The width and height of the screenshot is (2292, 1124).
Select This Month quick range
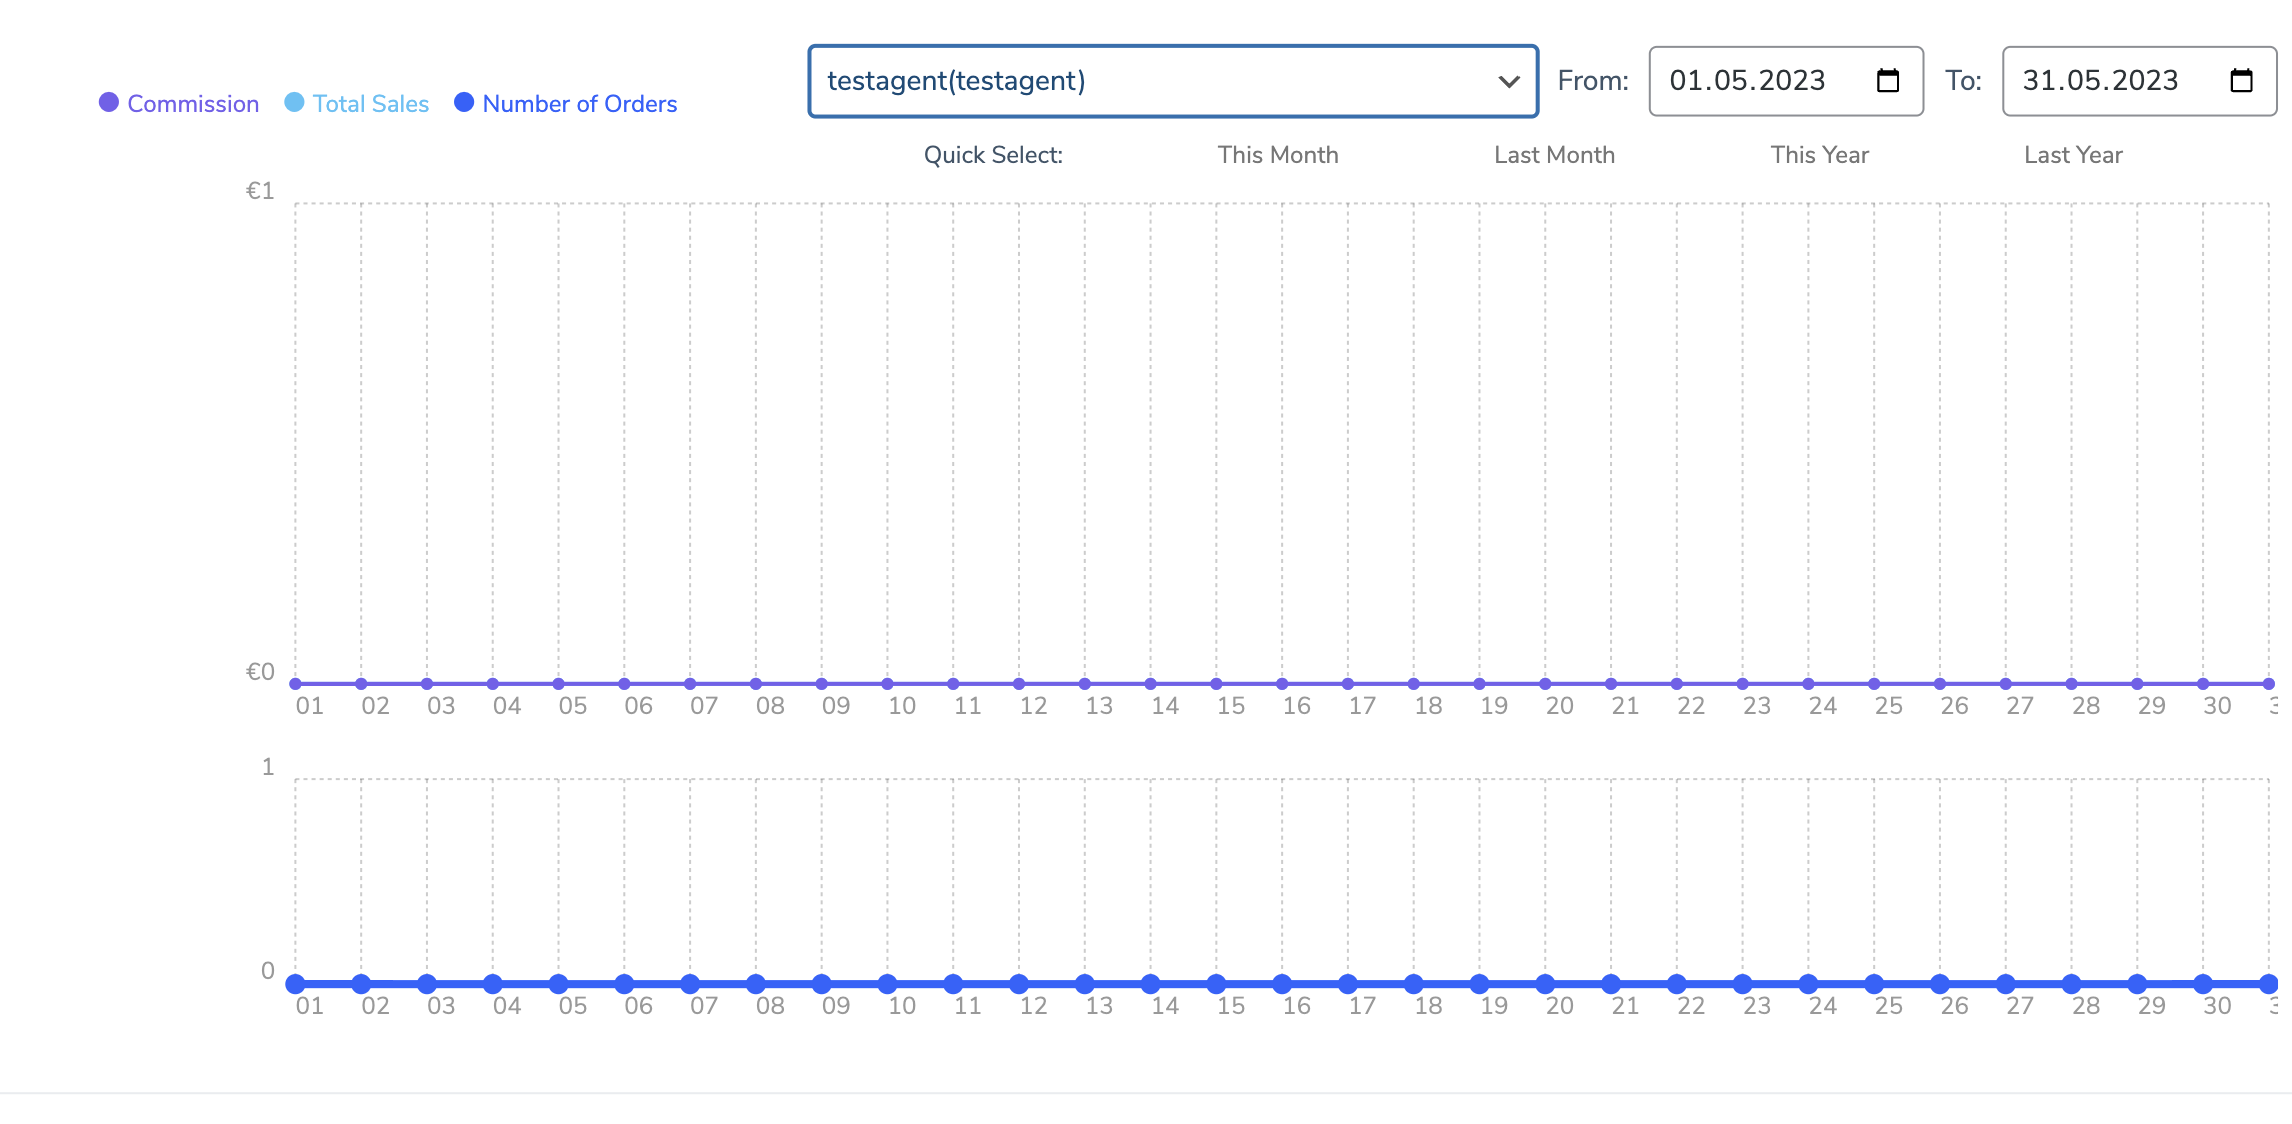click(x=1278, y=155)
